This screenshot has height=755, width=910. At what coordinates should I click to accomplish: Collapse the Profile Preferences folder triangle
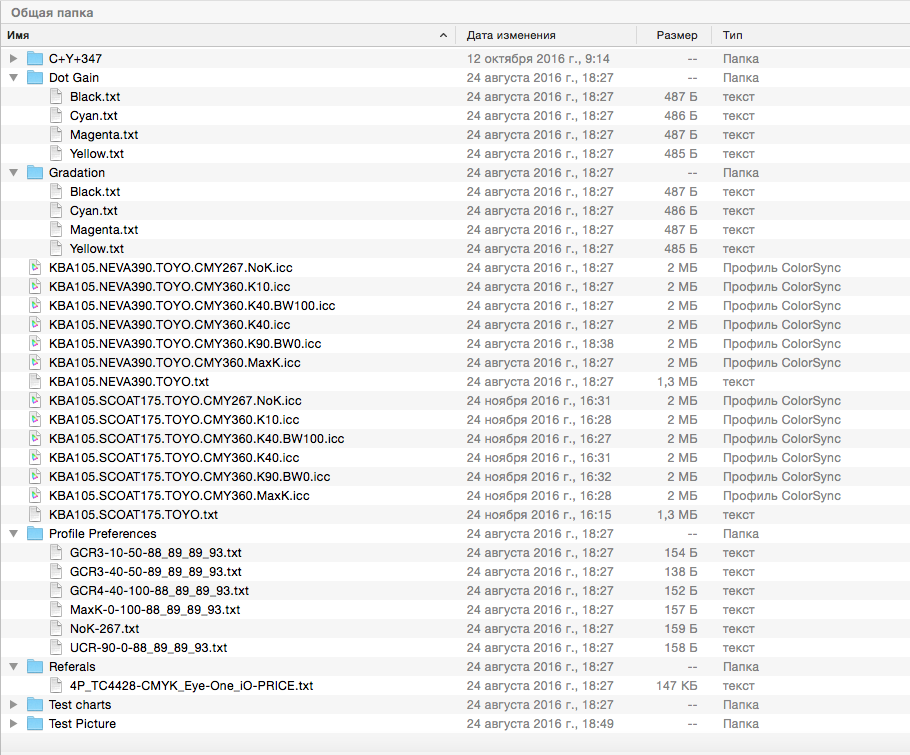pos(13,534)
